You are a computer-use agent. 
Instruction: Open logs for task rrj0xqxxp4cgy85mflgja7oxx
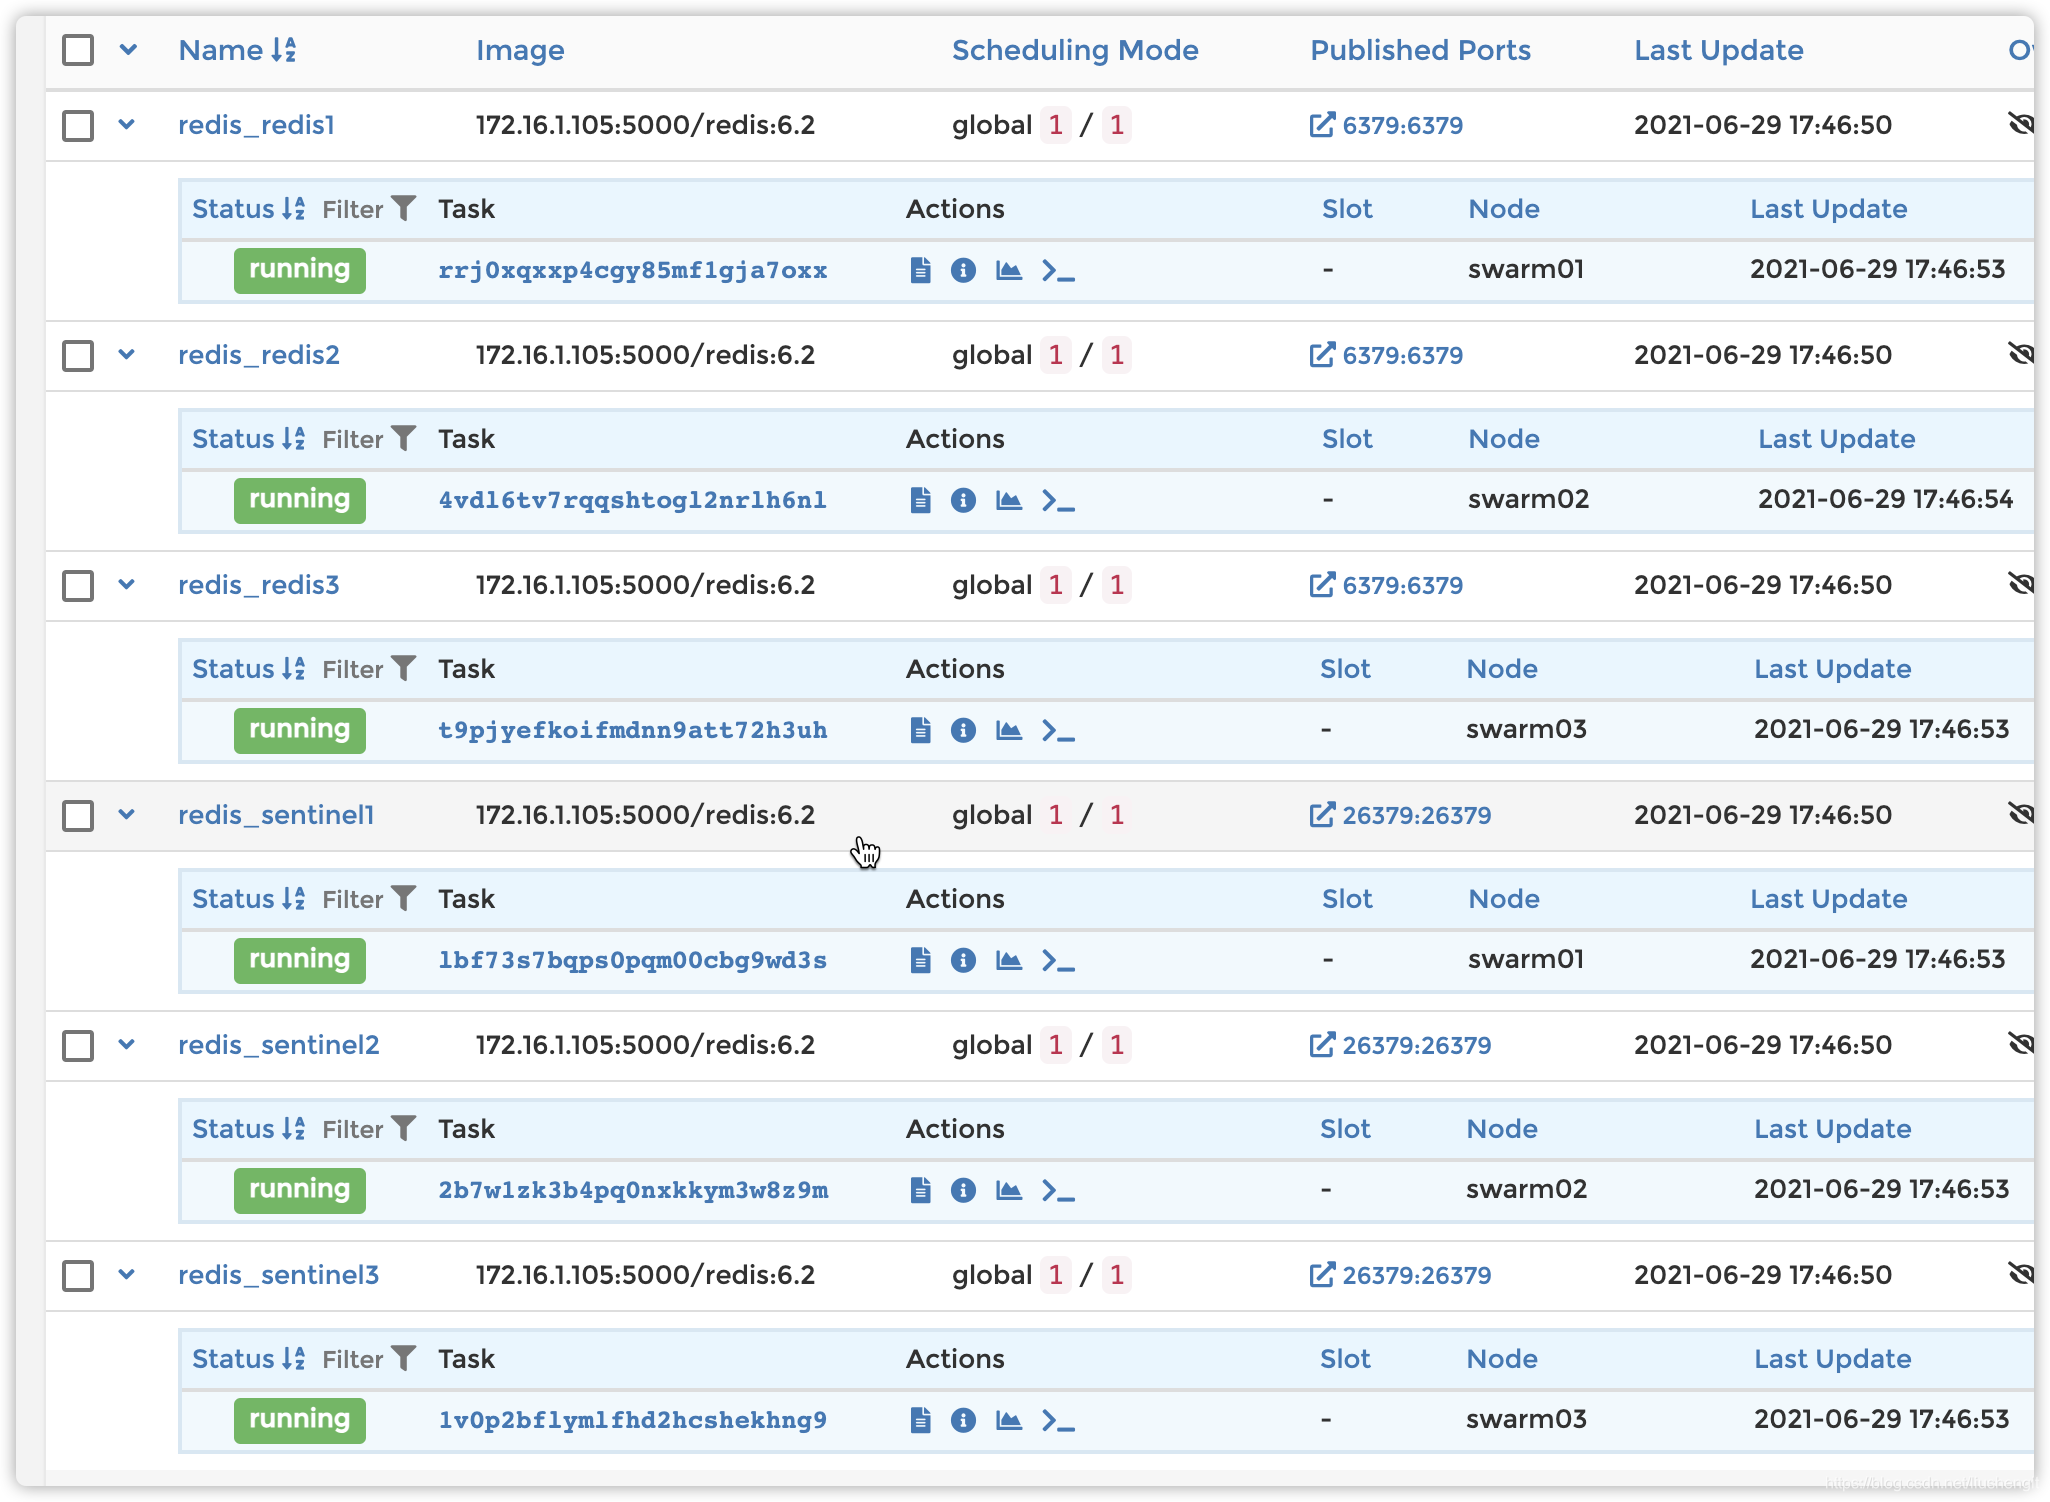coord(921,270)
